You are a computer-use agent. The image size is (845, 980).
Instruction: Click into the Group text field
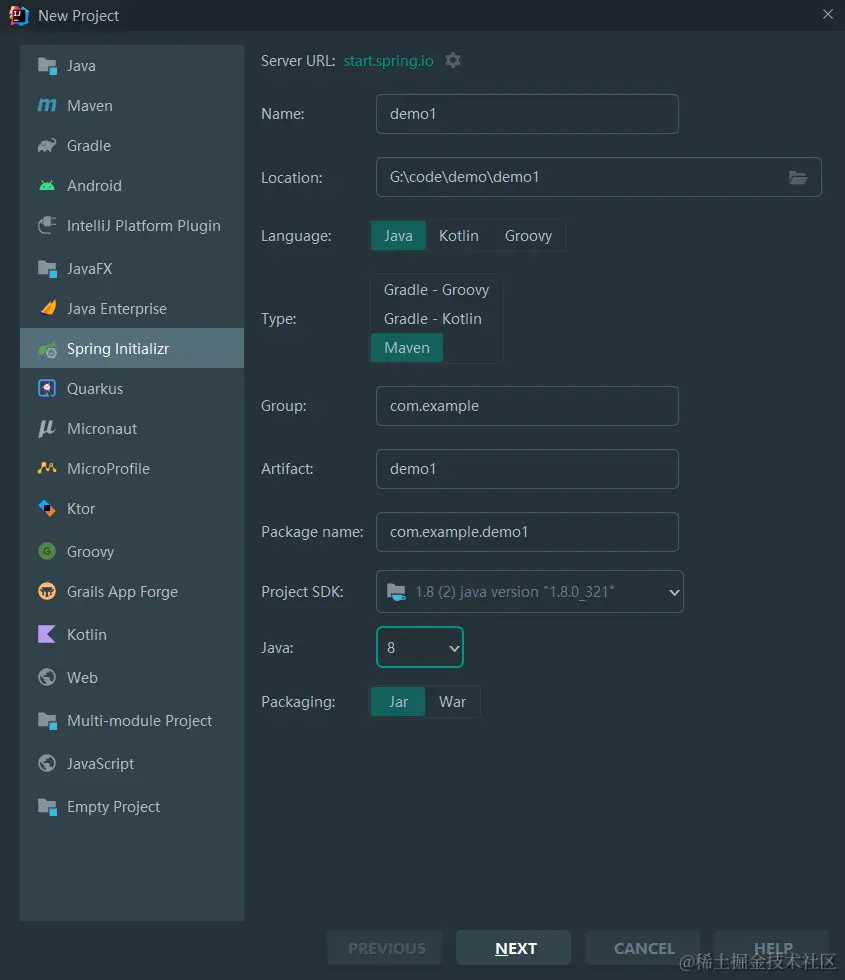pos(527,406)
